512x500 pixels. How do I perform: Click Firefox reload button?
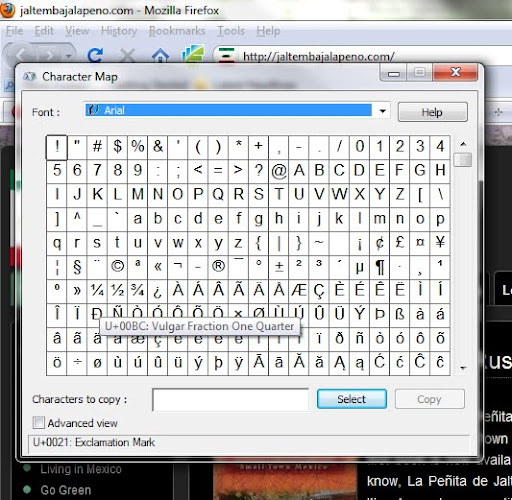(95, 55)
